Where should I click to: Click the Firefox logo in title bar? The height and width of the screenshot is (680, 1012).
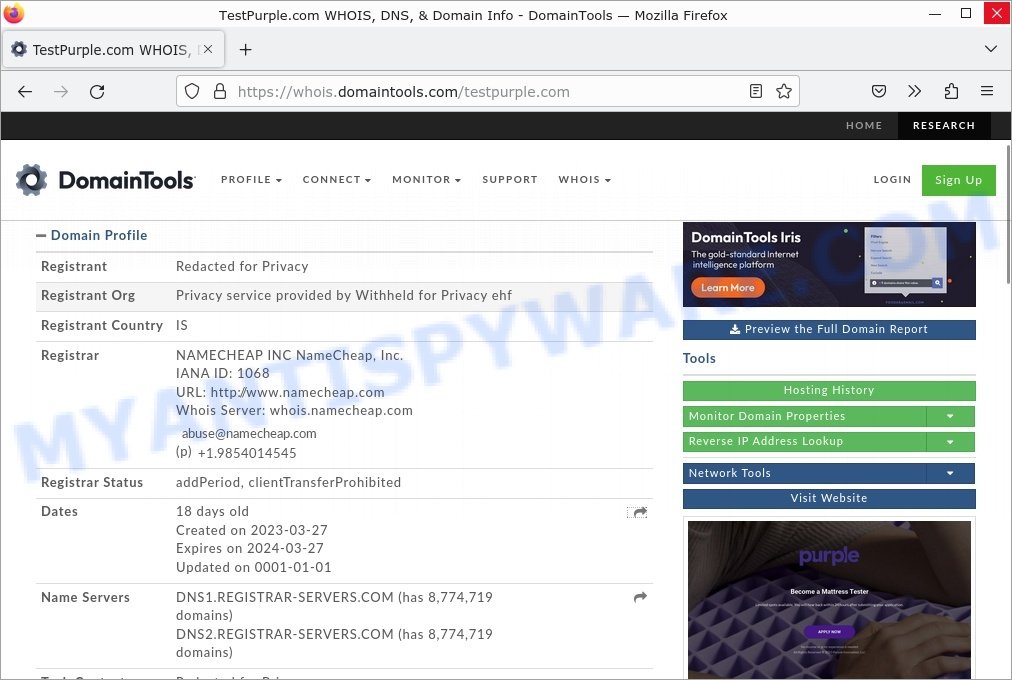[14, 14]
